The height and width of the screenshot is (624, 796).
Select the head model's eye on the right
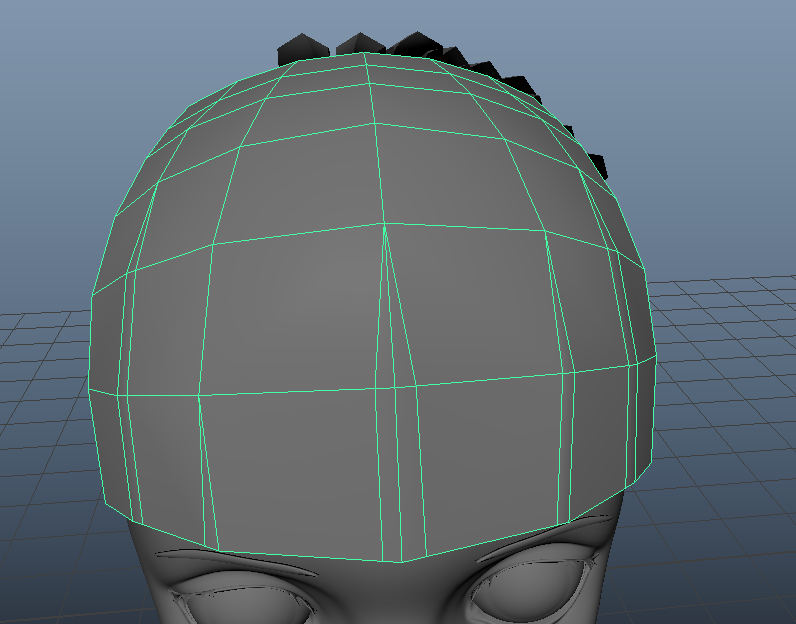[x=528, y=588]
